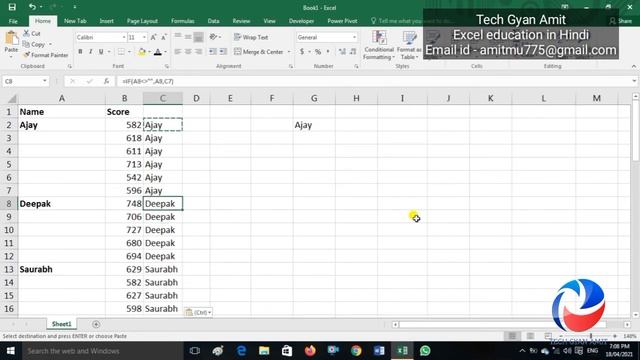
Task: Open the File menu
Action: tap(13, 21)
